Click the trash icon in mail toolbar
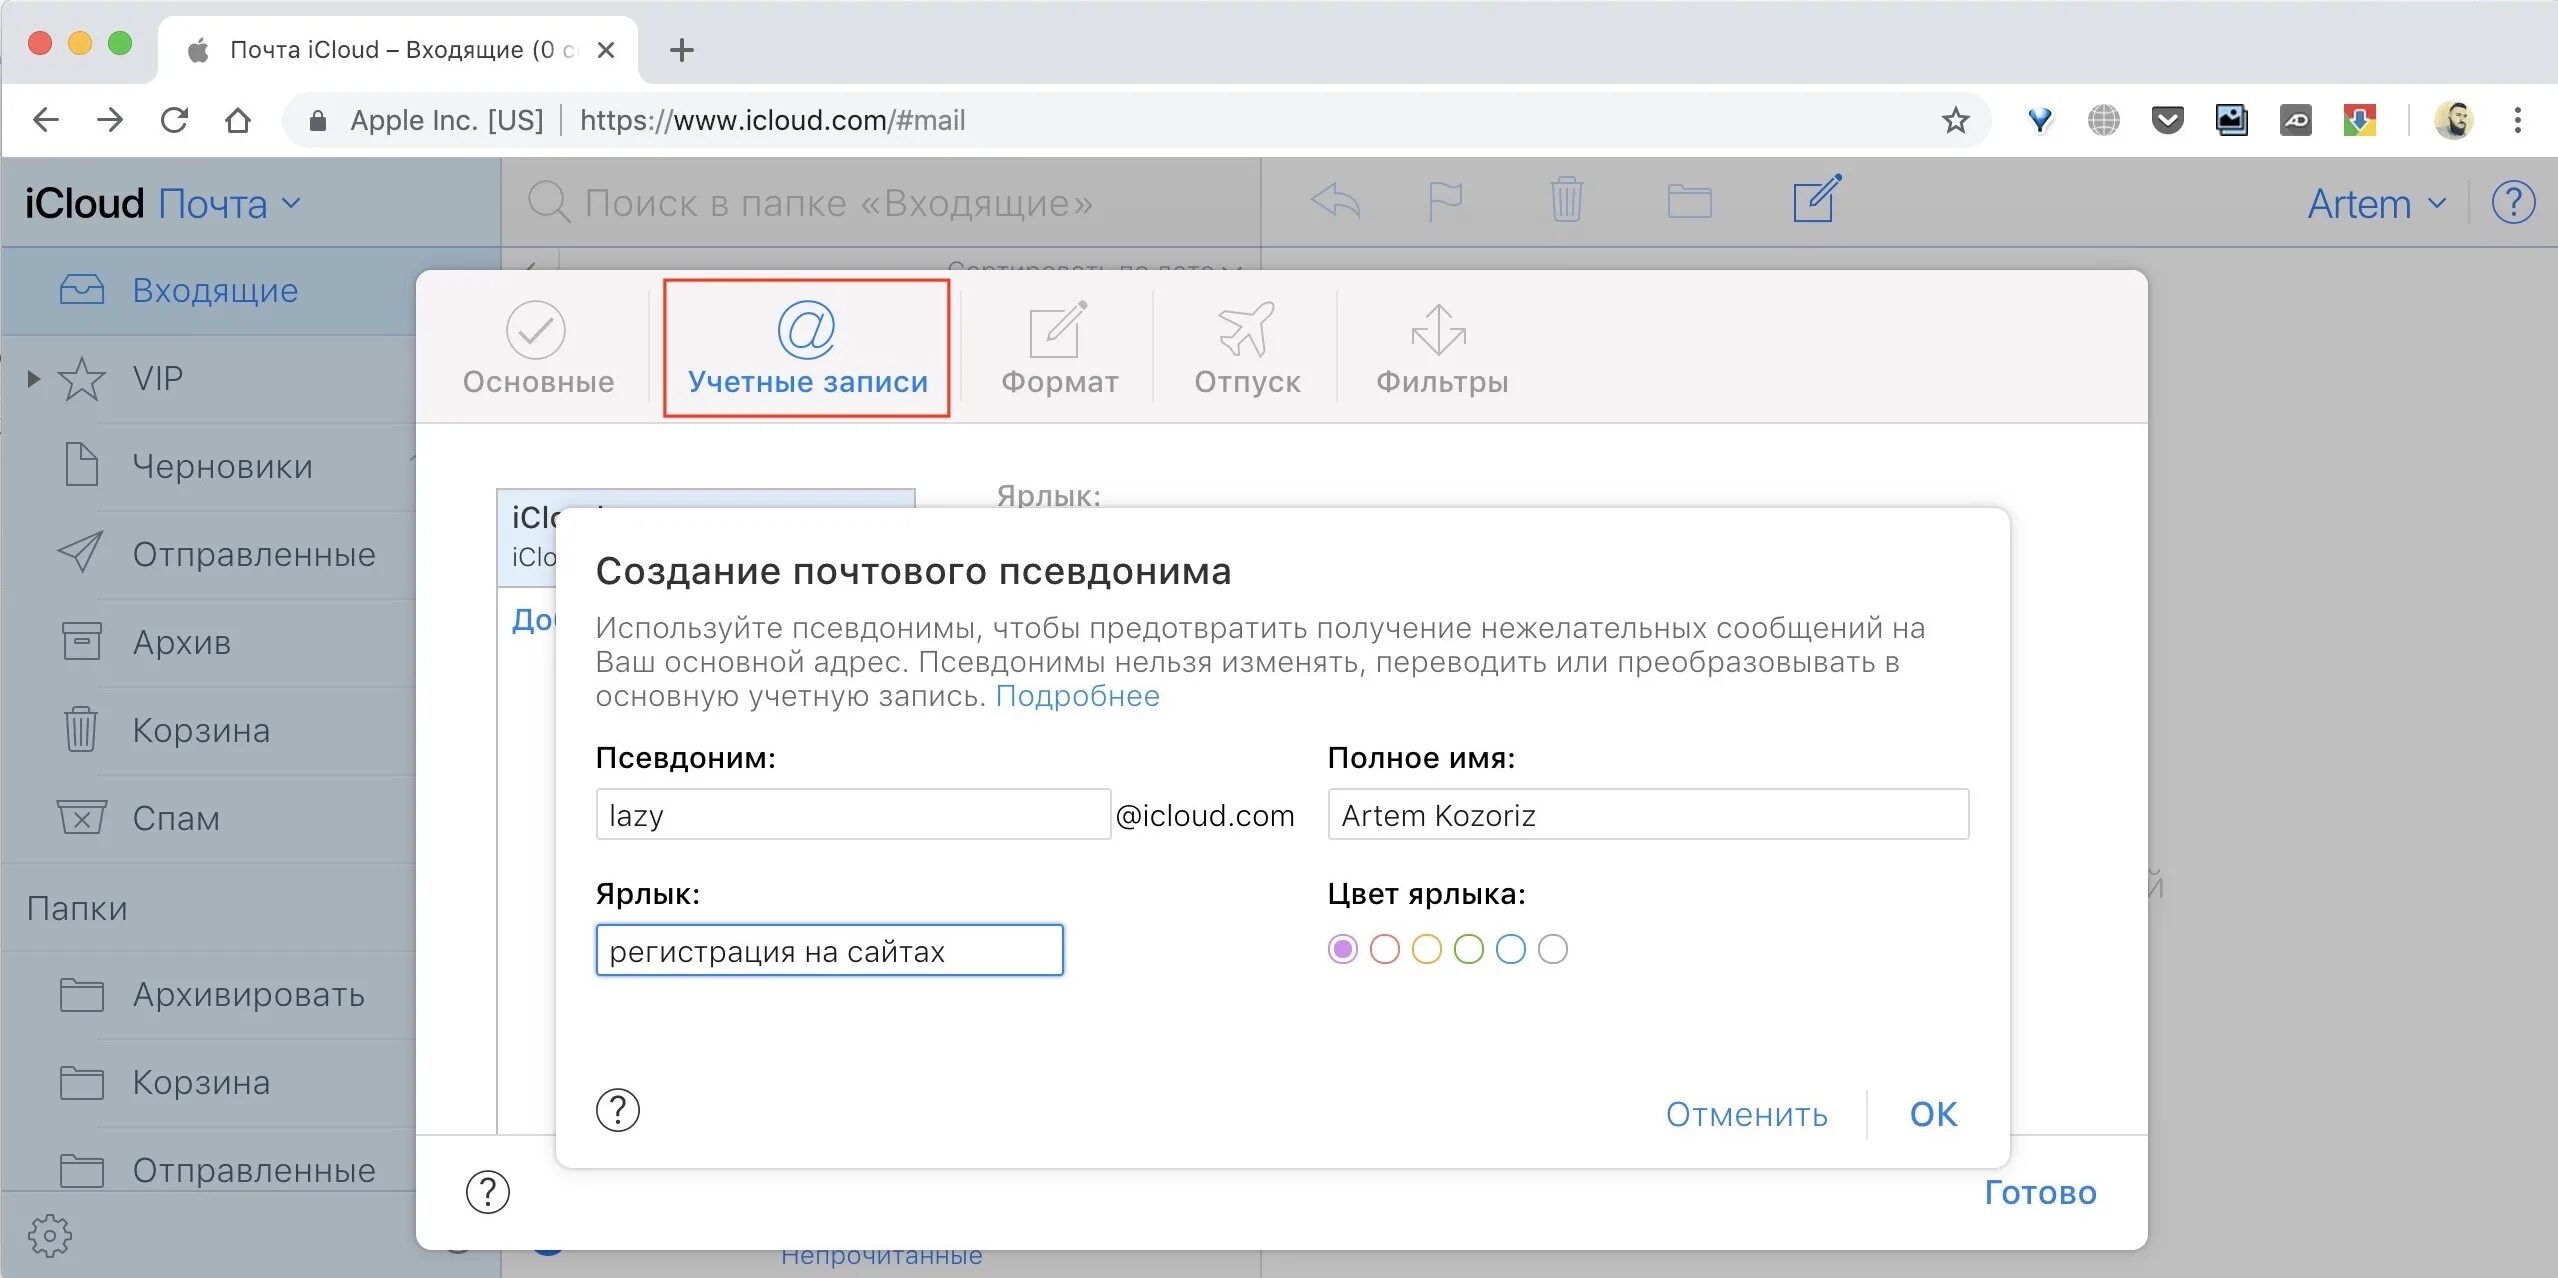The width and height of the screenshot is (2558, 1278). click(1565, 200)
